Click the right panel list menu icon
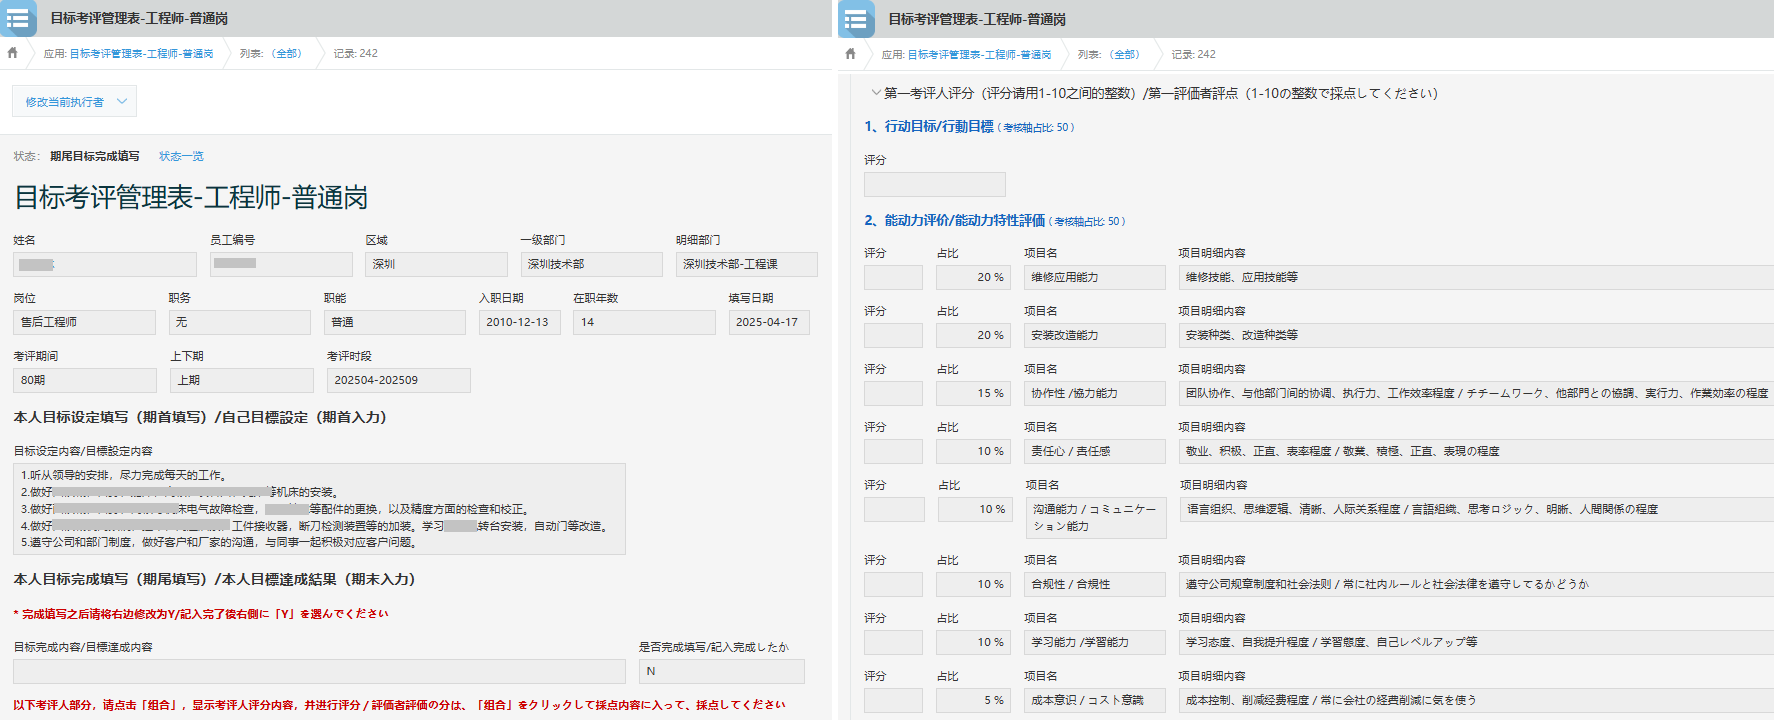The image size is (1774, 720). pos(856,20)
